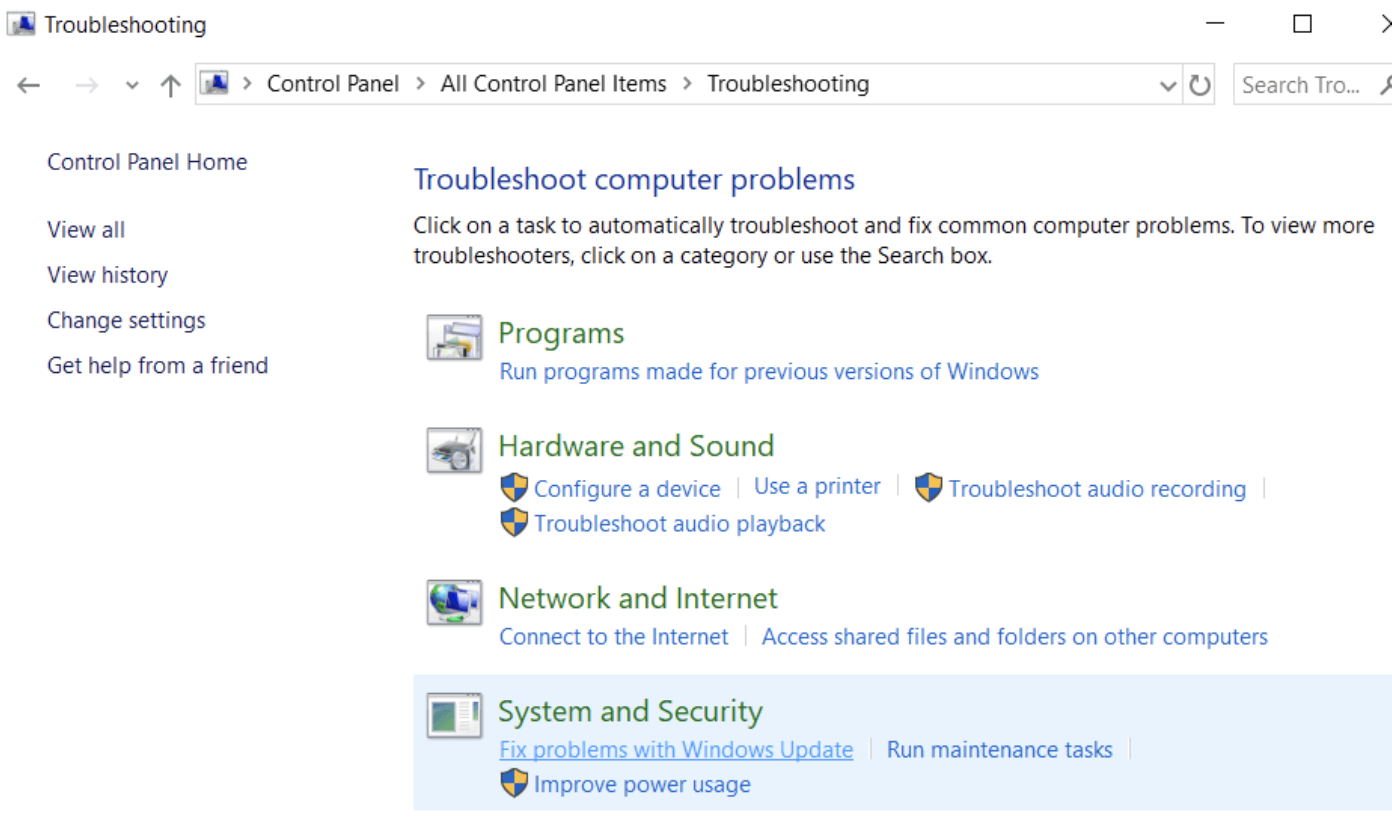
Task: Open System and Security heading
Action: click(630, 712)
